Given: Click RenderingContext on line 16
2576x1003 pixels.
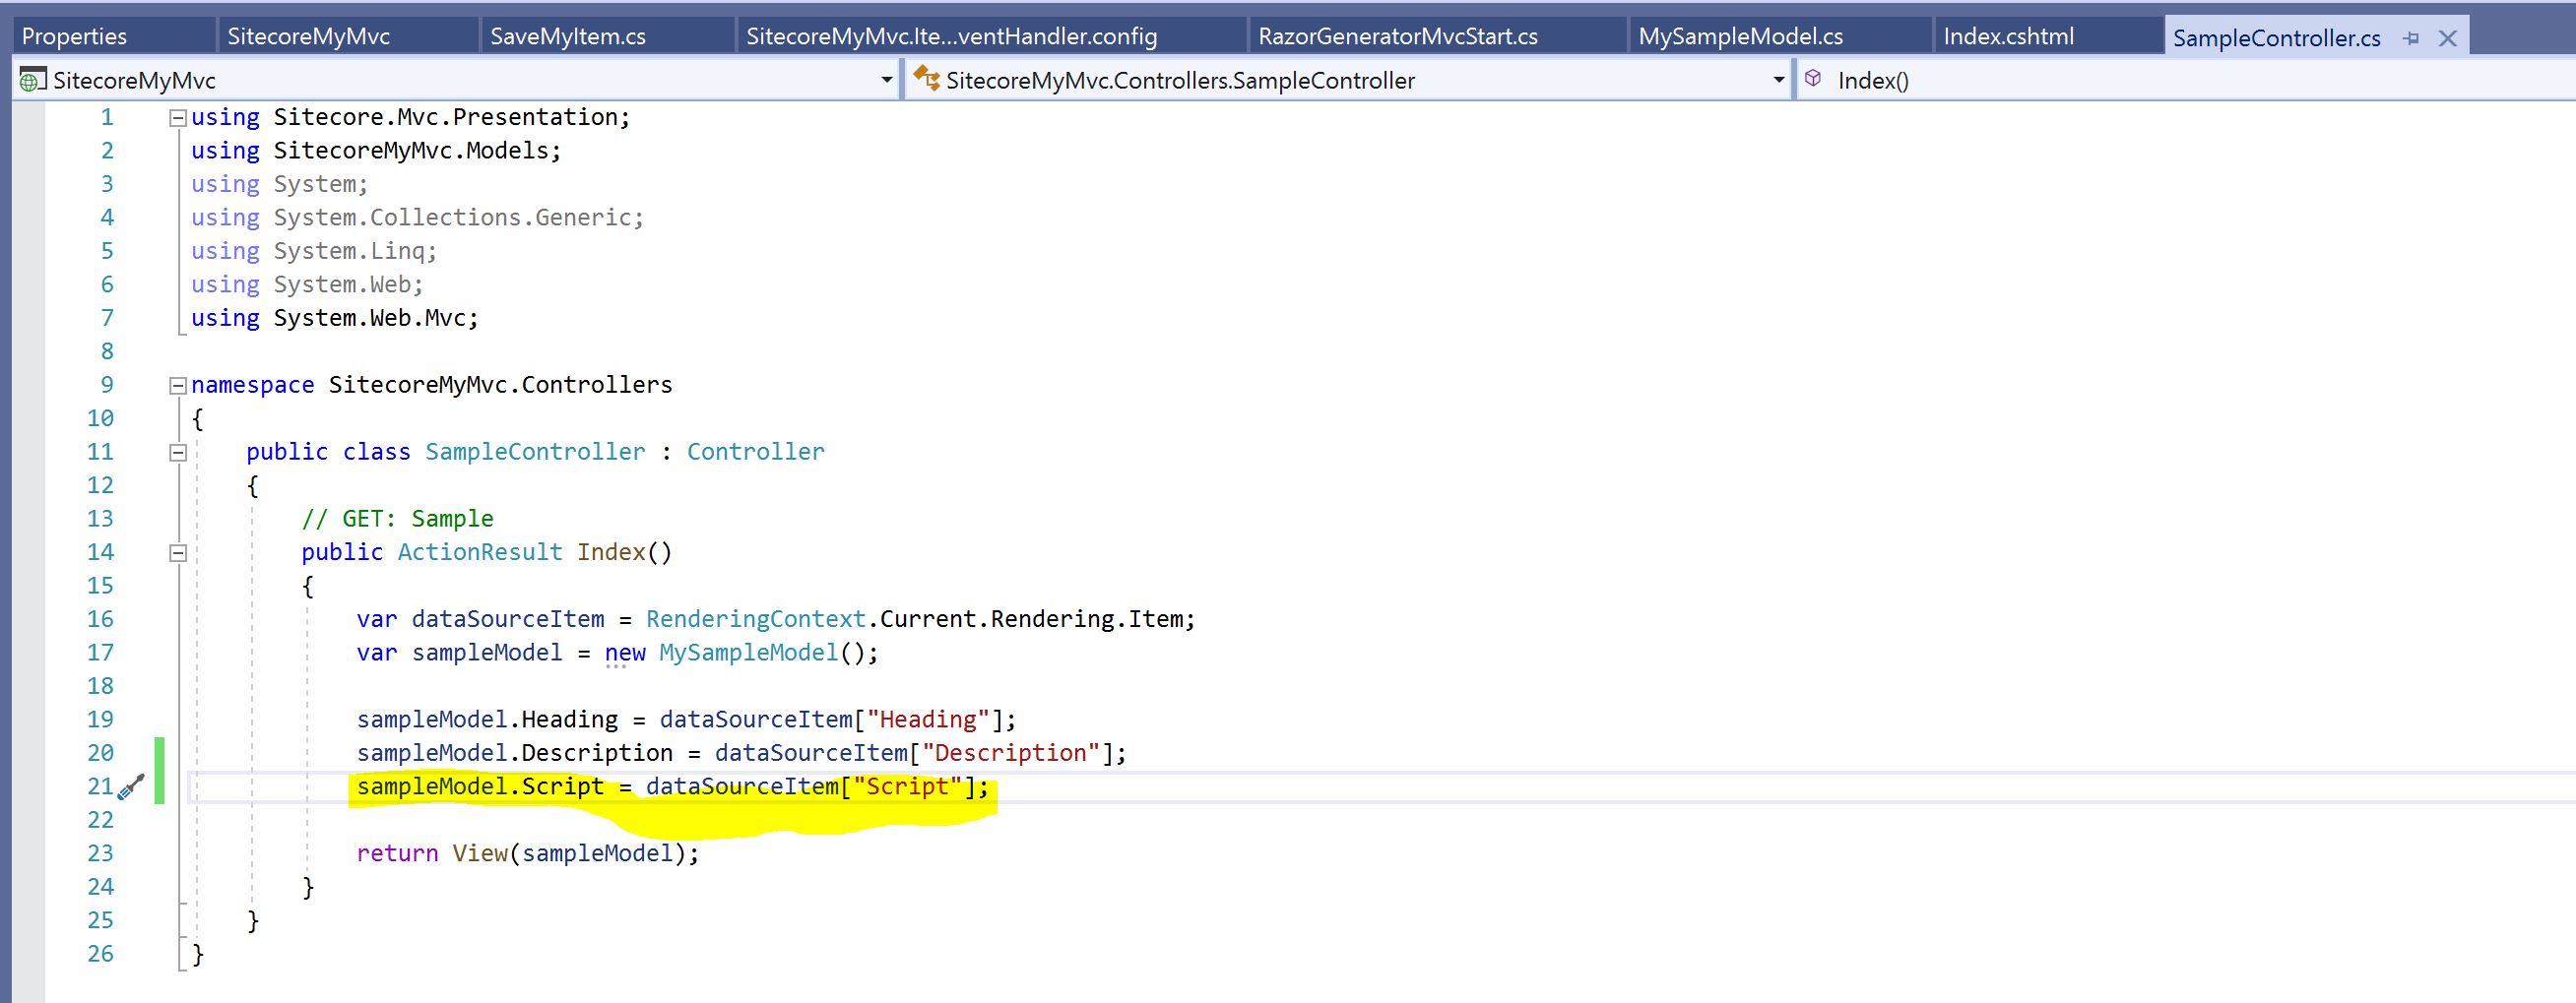Looking at the screenshot, I should tap(755, 620).
